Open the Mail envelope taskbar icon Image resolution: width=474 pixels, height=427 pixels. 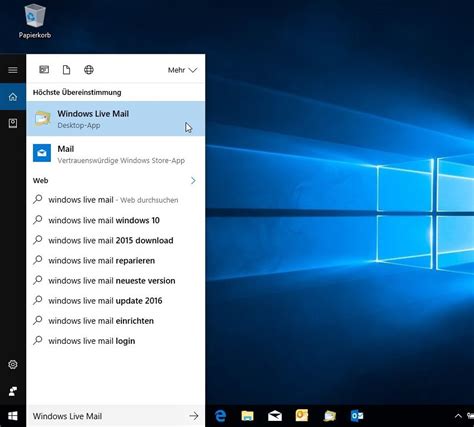coord(275,416)
